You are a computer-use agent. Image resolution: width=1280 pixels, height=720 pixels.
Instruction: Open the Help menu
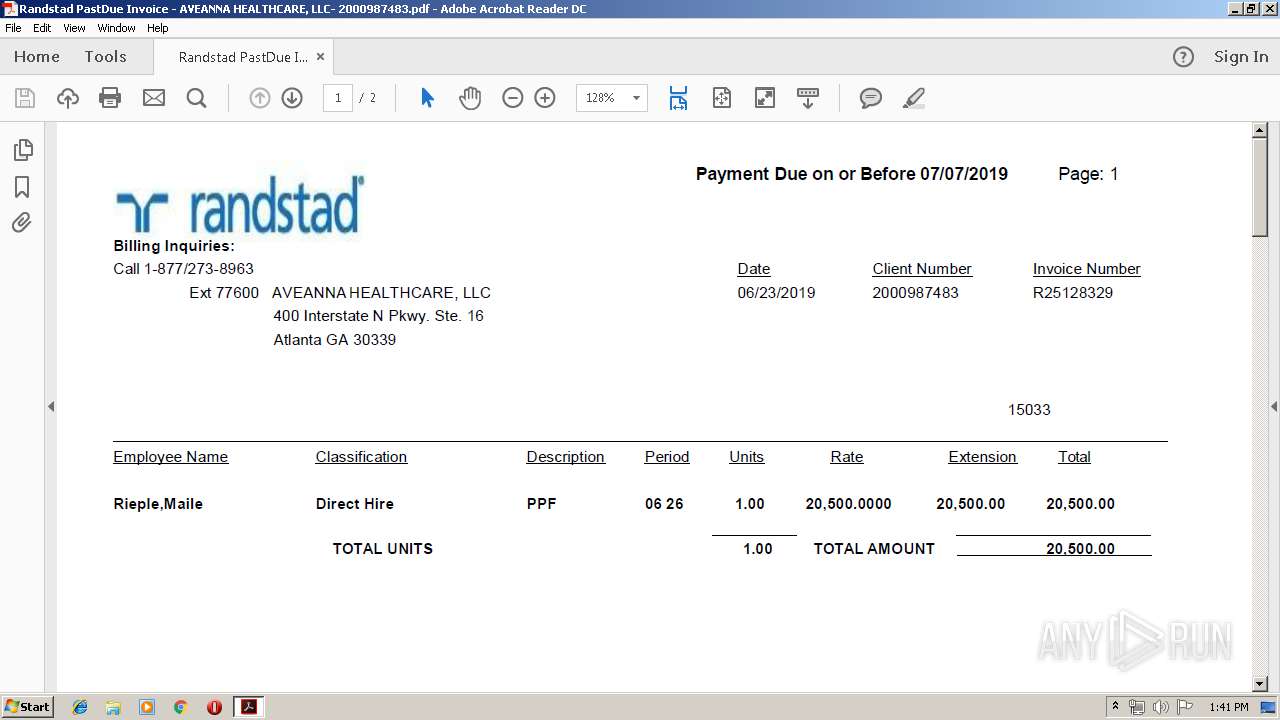(x=158, y=28)
